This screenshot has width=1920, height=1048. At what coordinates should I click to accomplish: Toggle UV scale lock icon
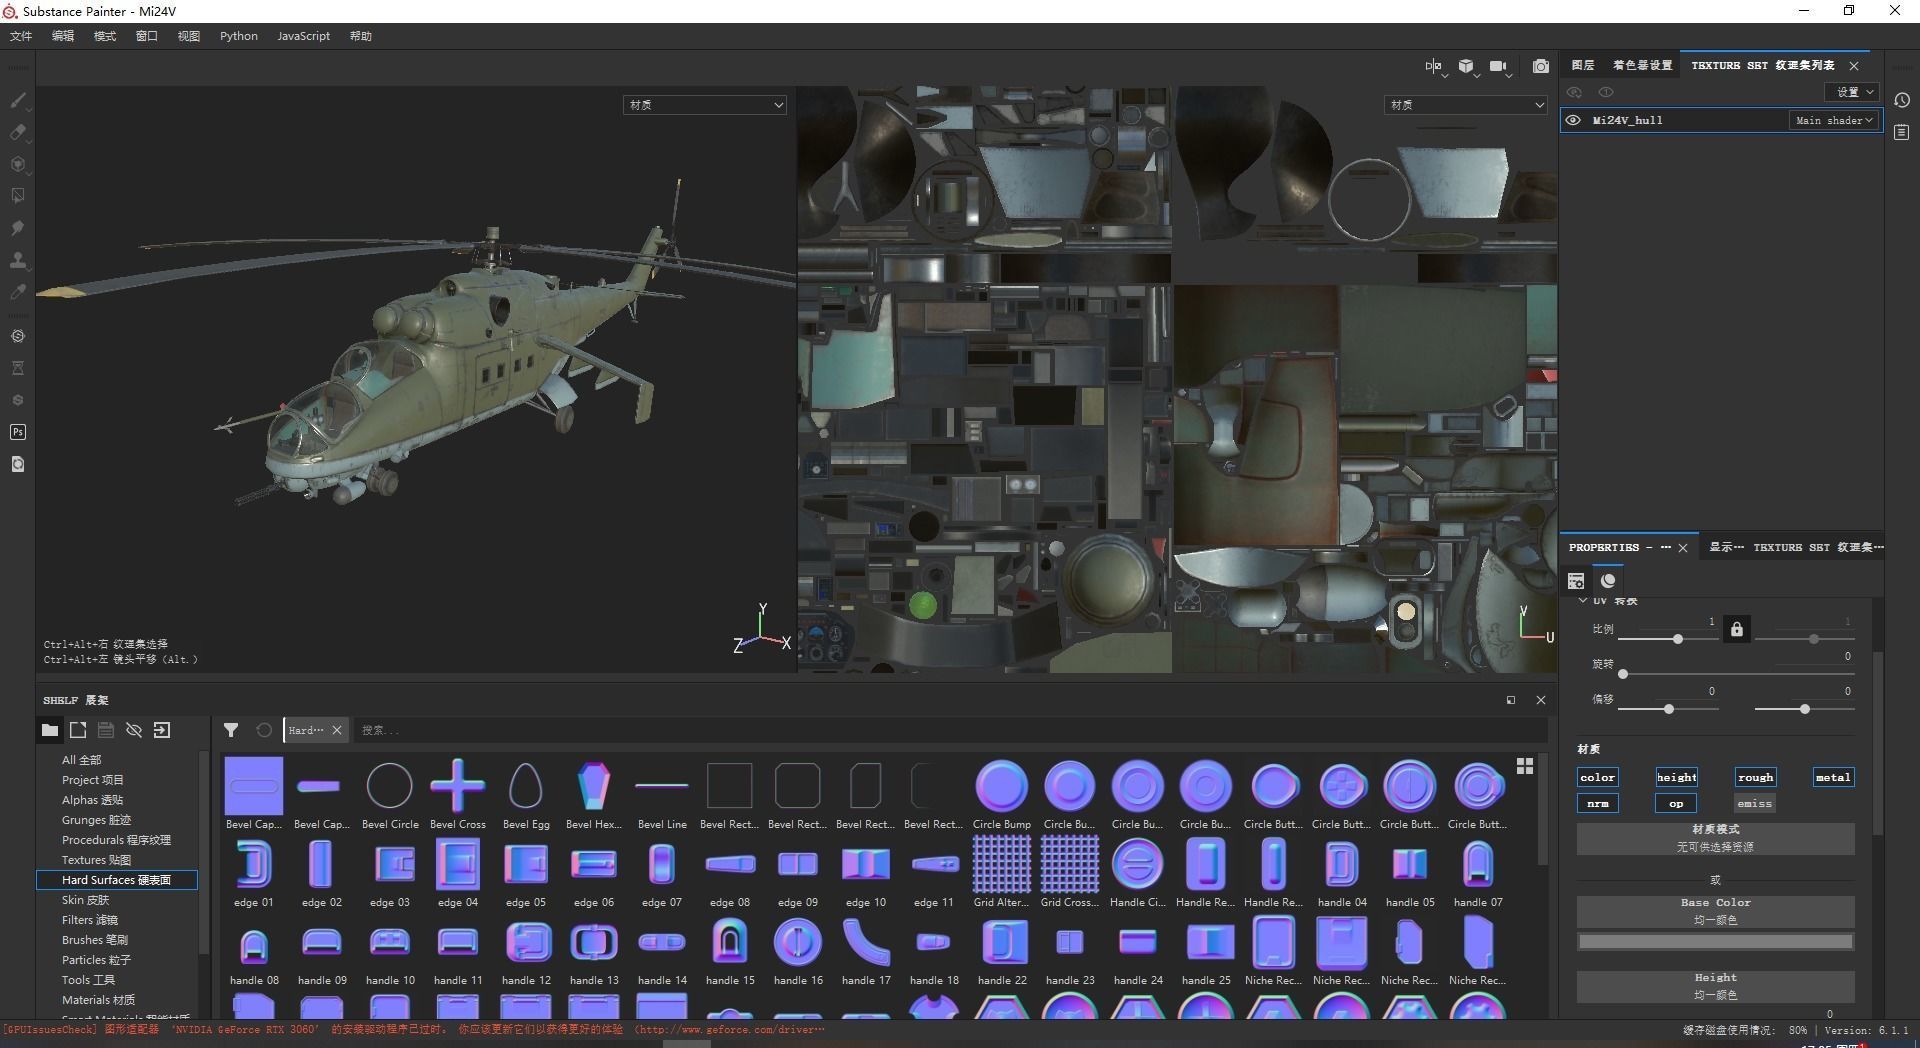[1737, 629]
